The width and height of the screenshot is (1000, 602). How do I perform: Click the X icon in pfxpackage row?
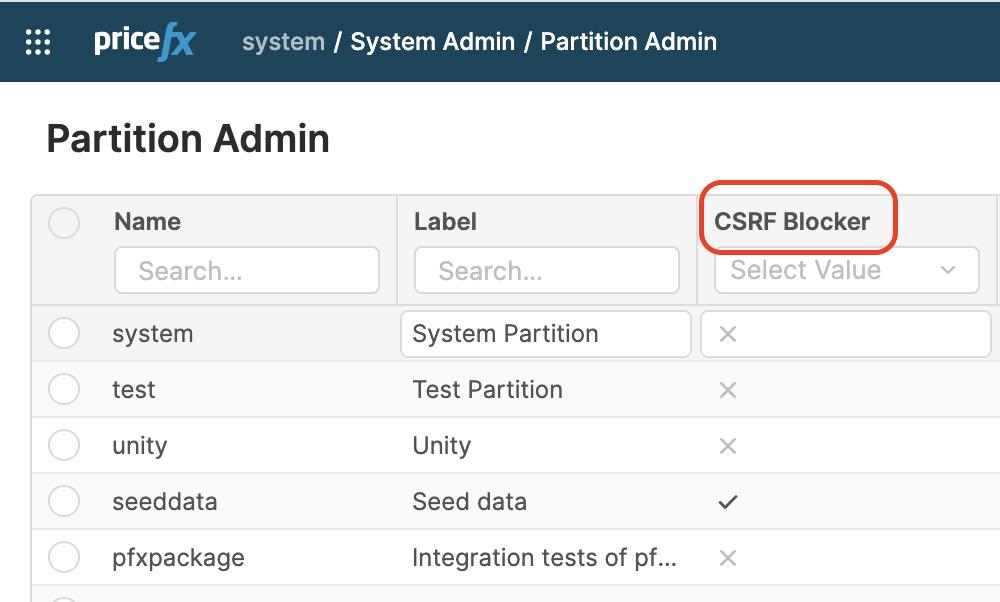pos(728,558)
